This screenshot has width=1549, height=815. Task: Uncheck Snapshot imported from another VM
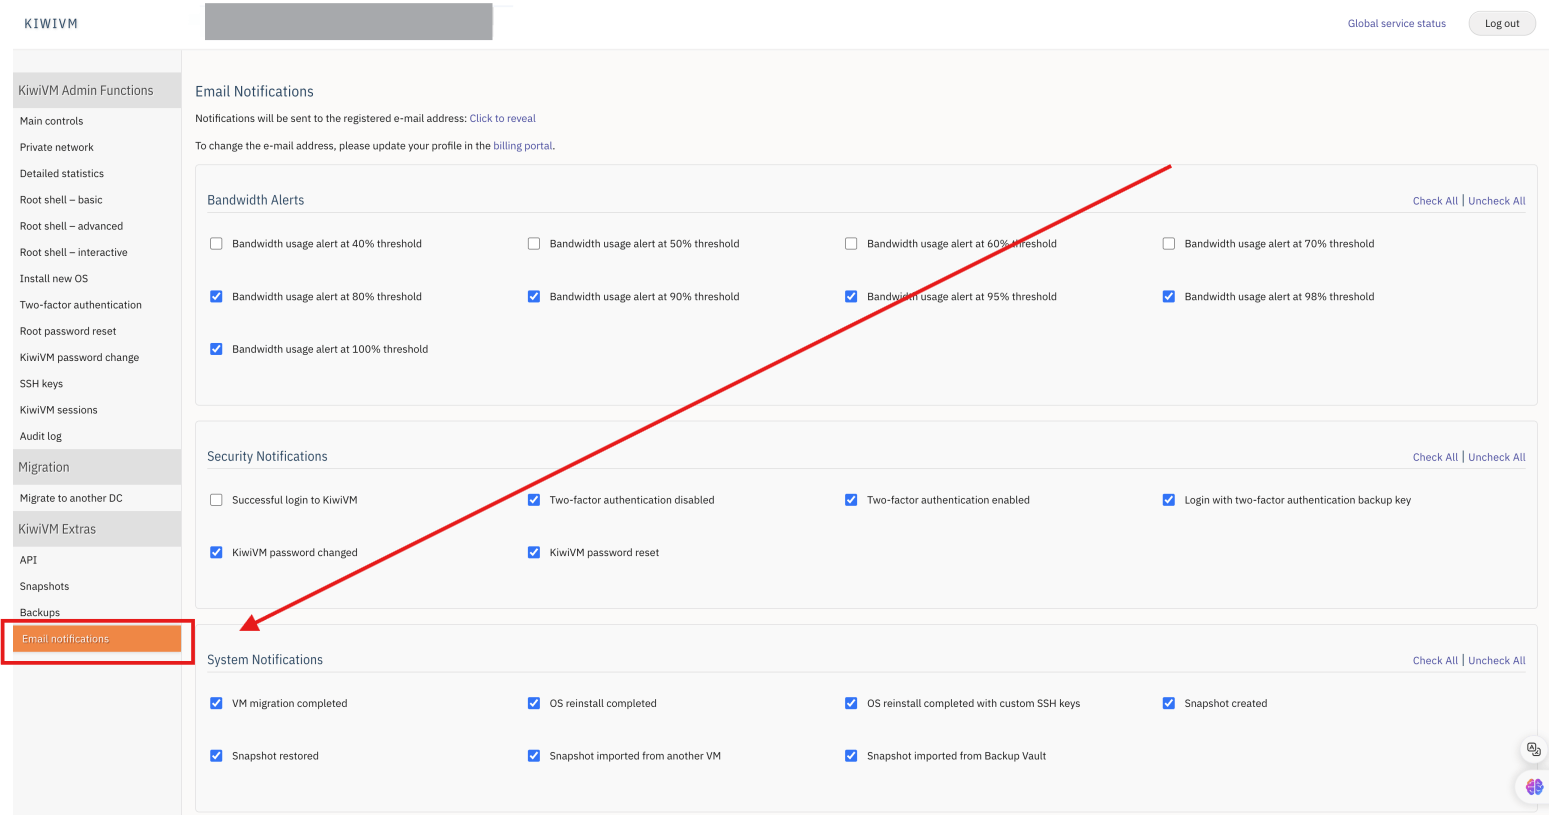pyautogui.click(x=534, y=756)
